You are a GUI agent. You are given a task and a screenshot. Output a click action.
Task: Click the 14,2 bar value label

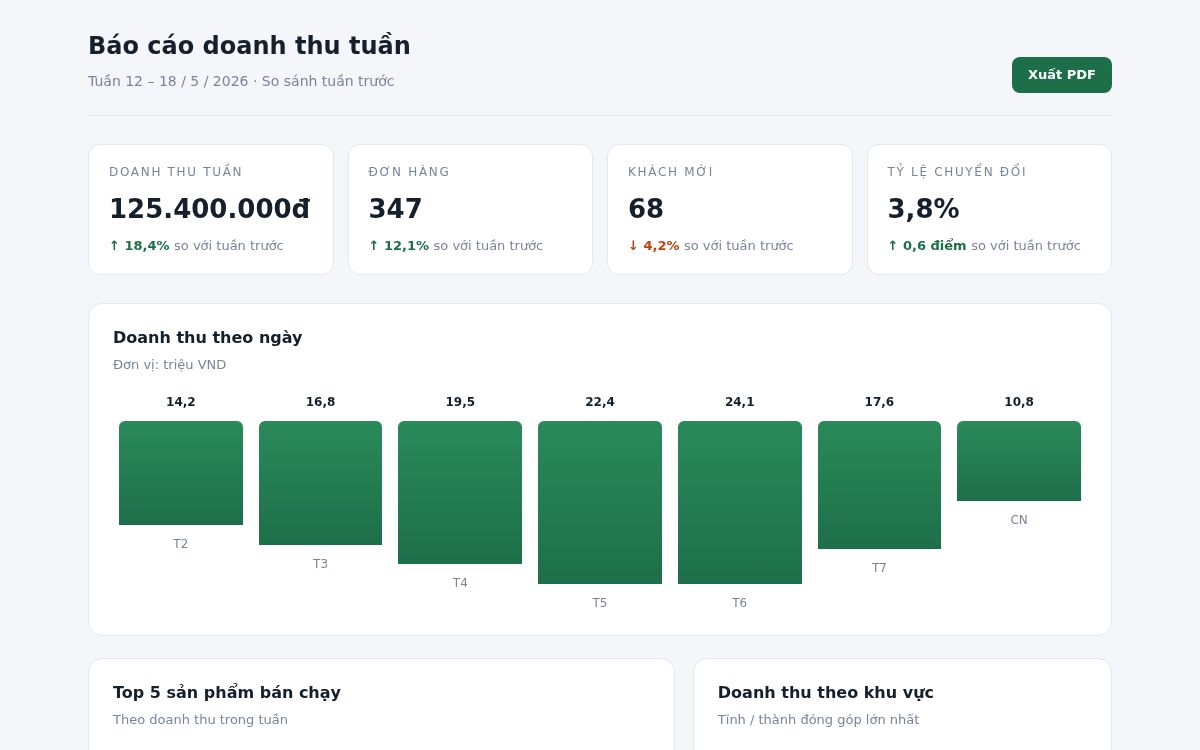181,402
